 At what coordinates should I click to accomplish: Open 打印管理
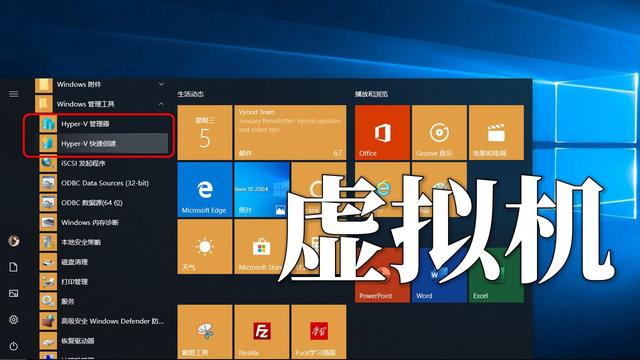tap(103, 282)
